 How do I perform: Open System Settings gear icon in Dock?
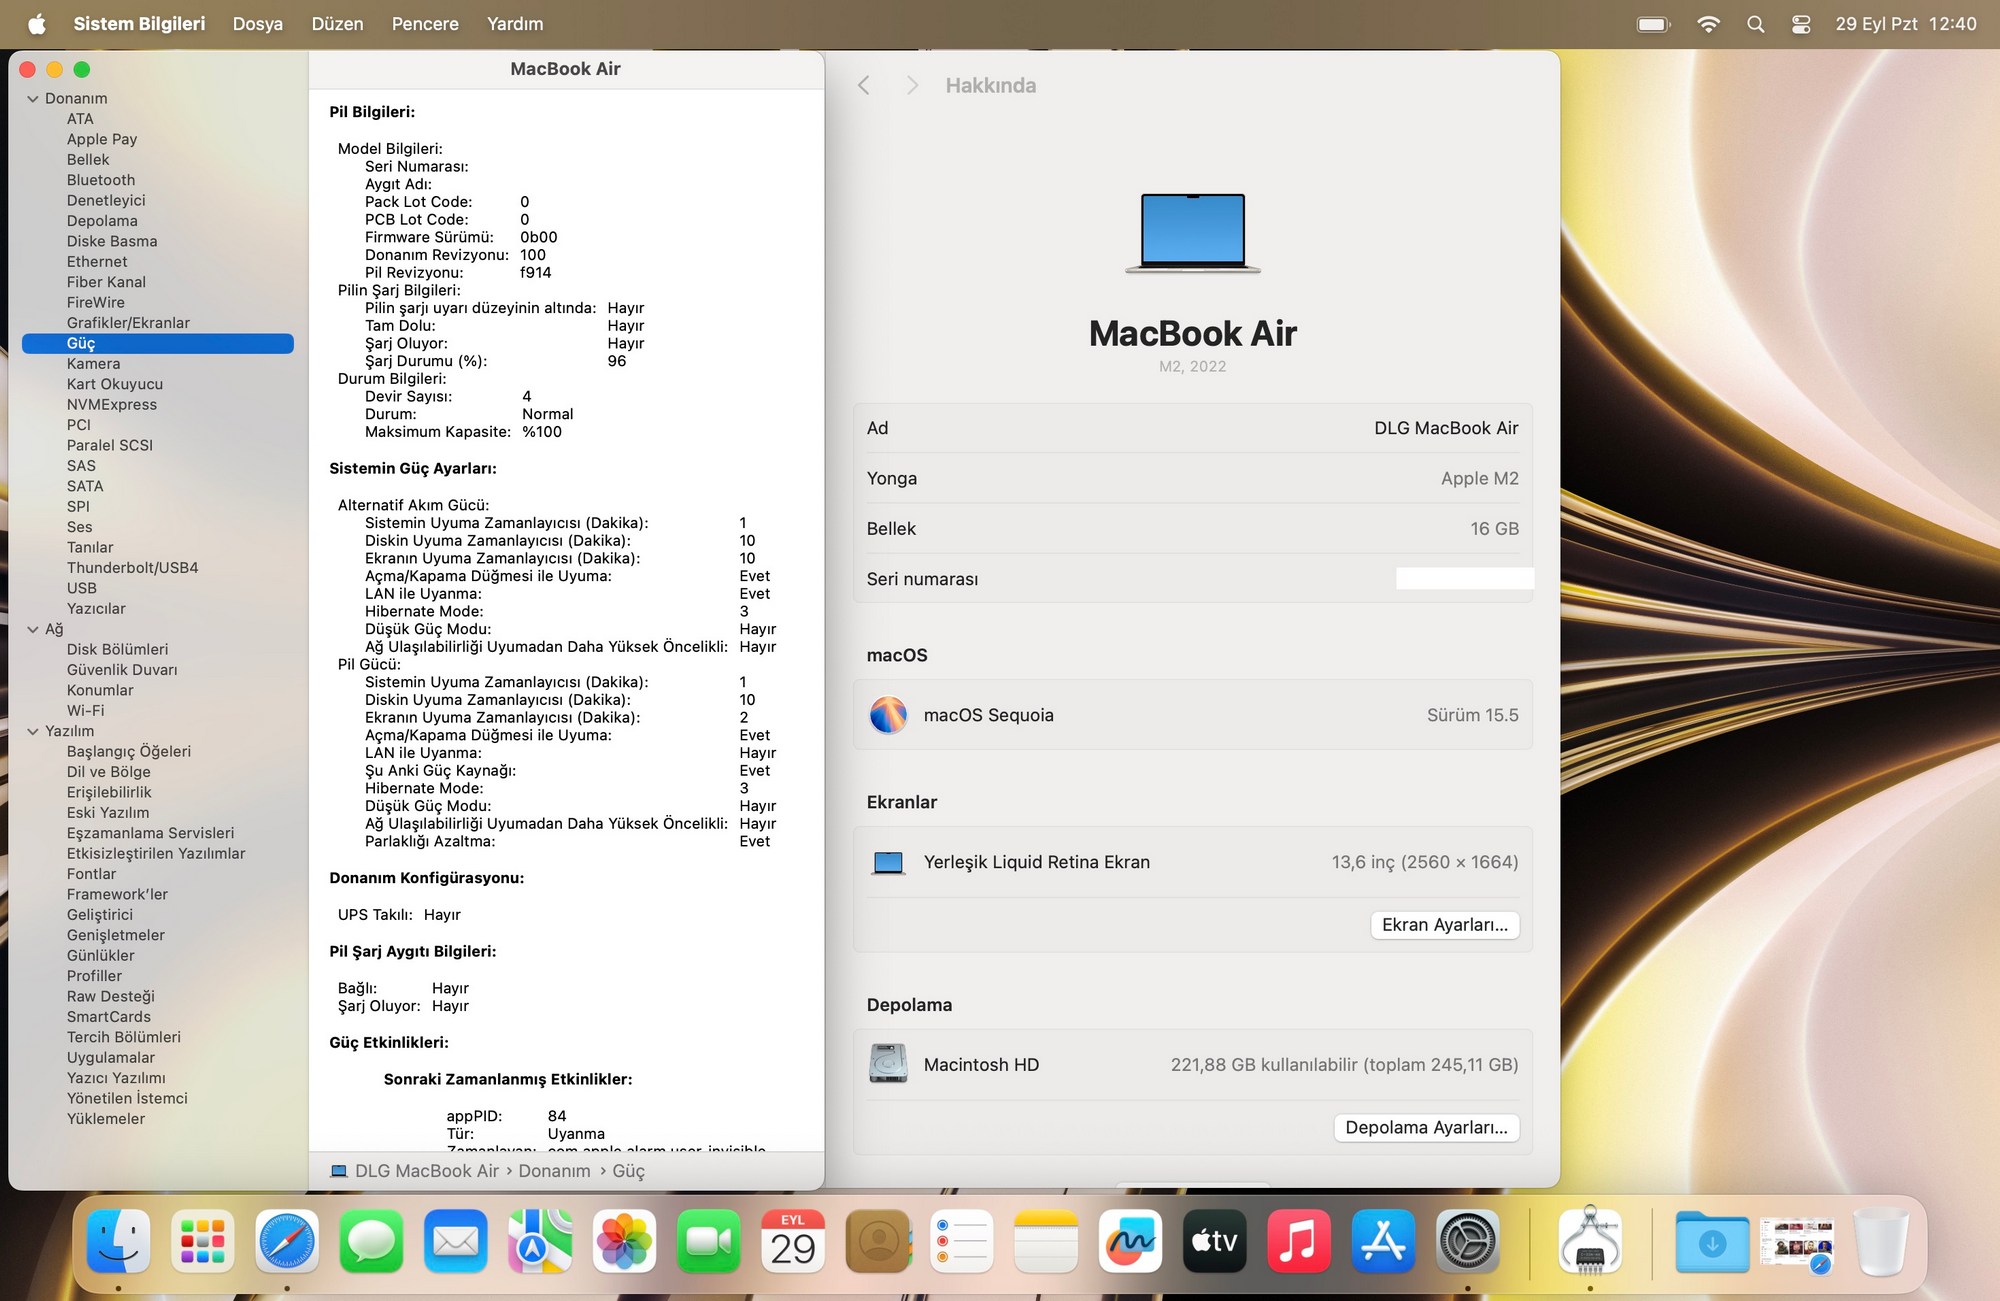[1467, 1242]
